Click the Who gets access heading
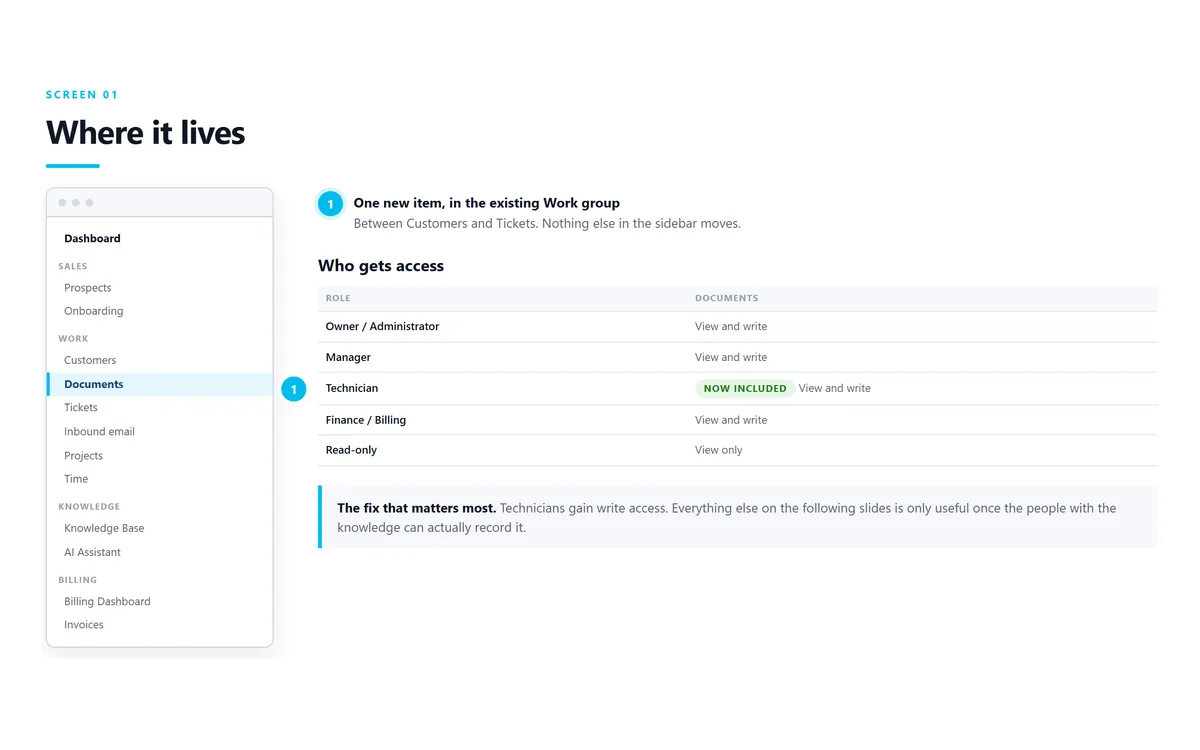Viewport: 1200px width, 750px height. [x=381, y=266]
